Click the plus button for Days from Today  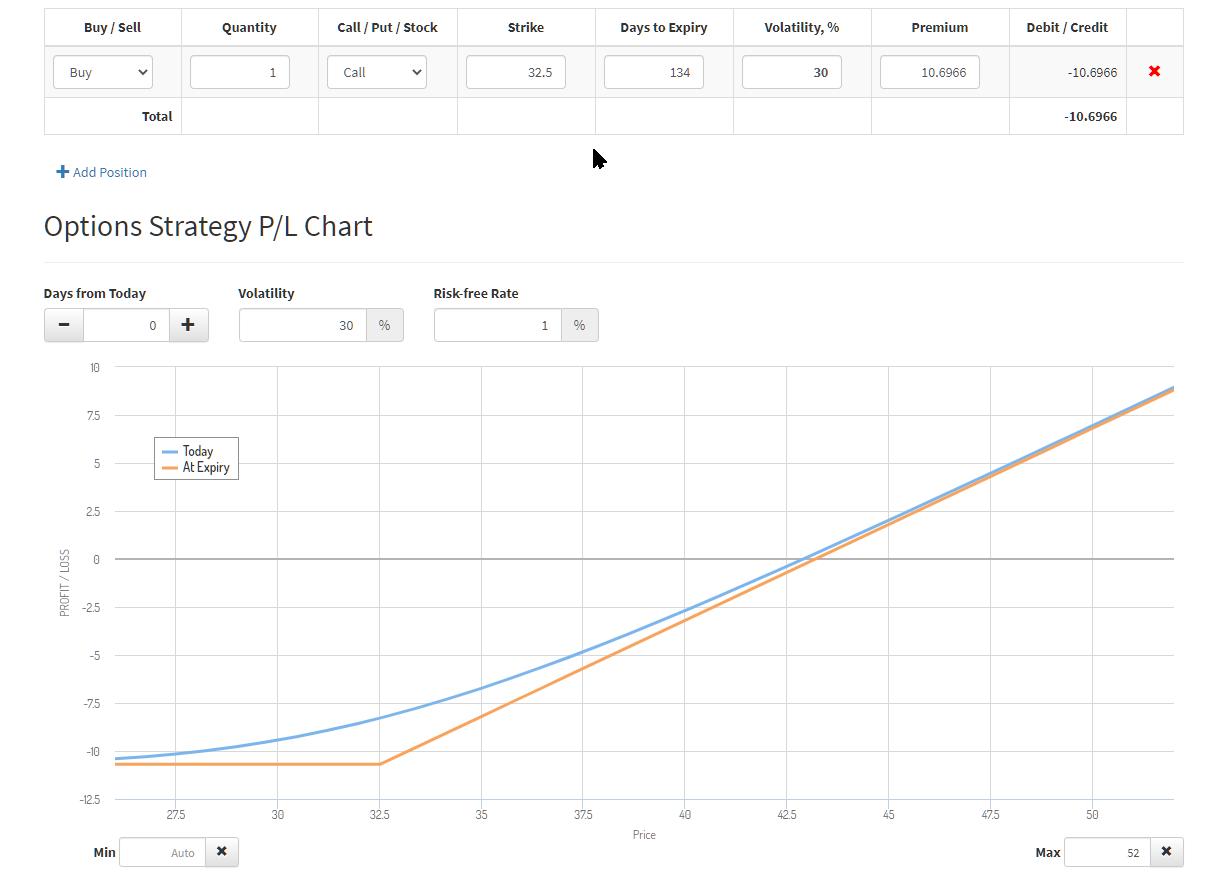[x=188, y=325]
